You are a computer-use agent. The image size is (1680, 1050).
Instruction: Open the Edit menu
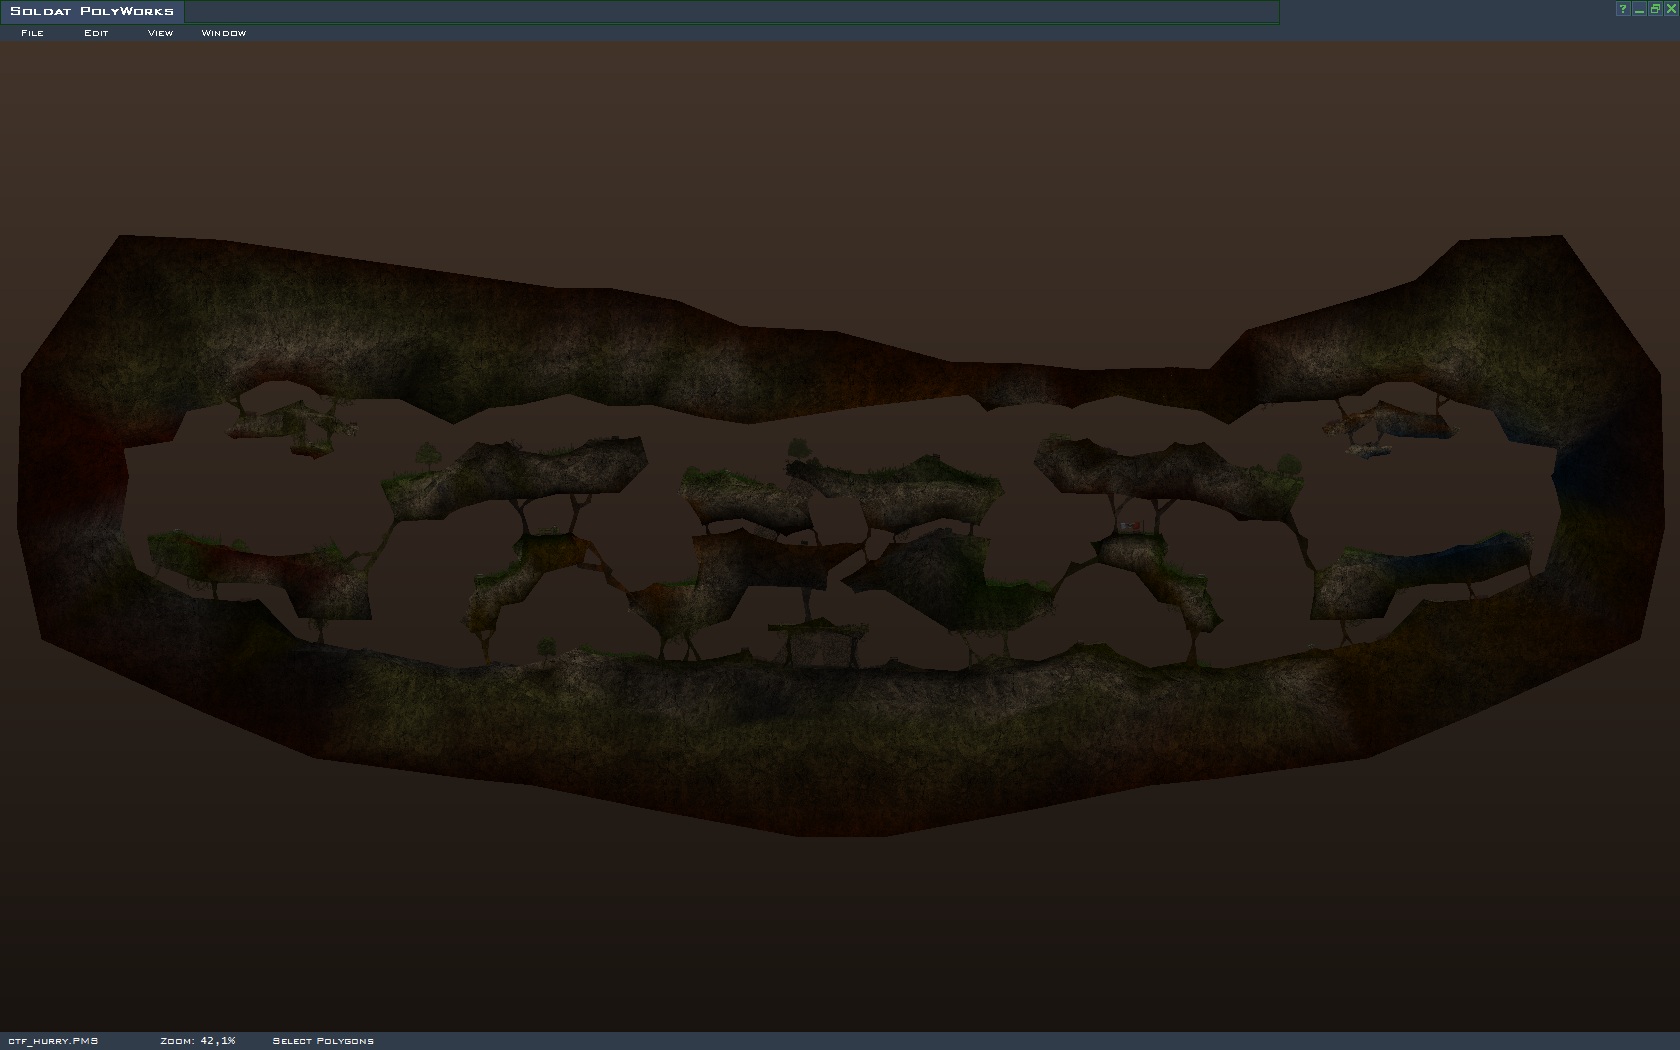pos(96,33)
